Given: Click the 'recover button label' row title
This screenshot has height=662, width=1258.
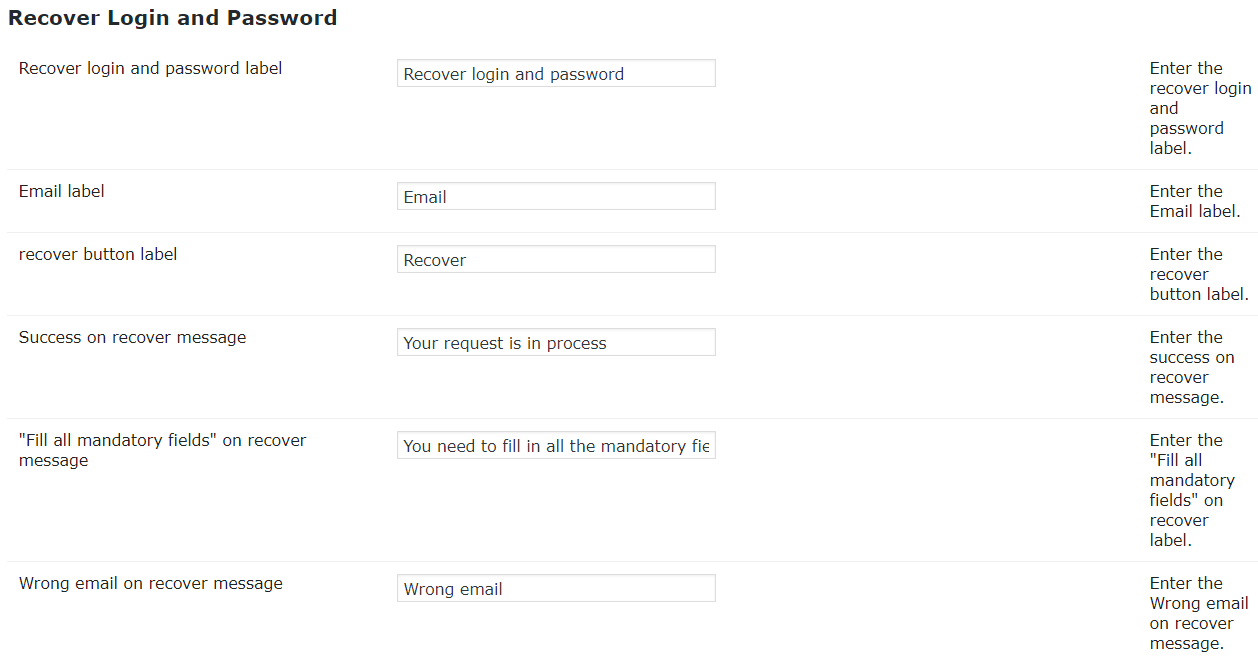Looking at the screenshot, I should point(98,255).
